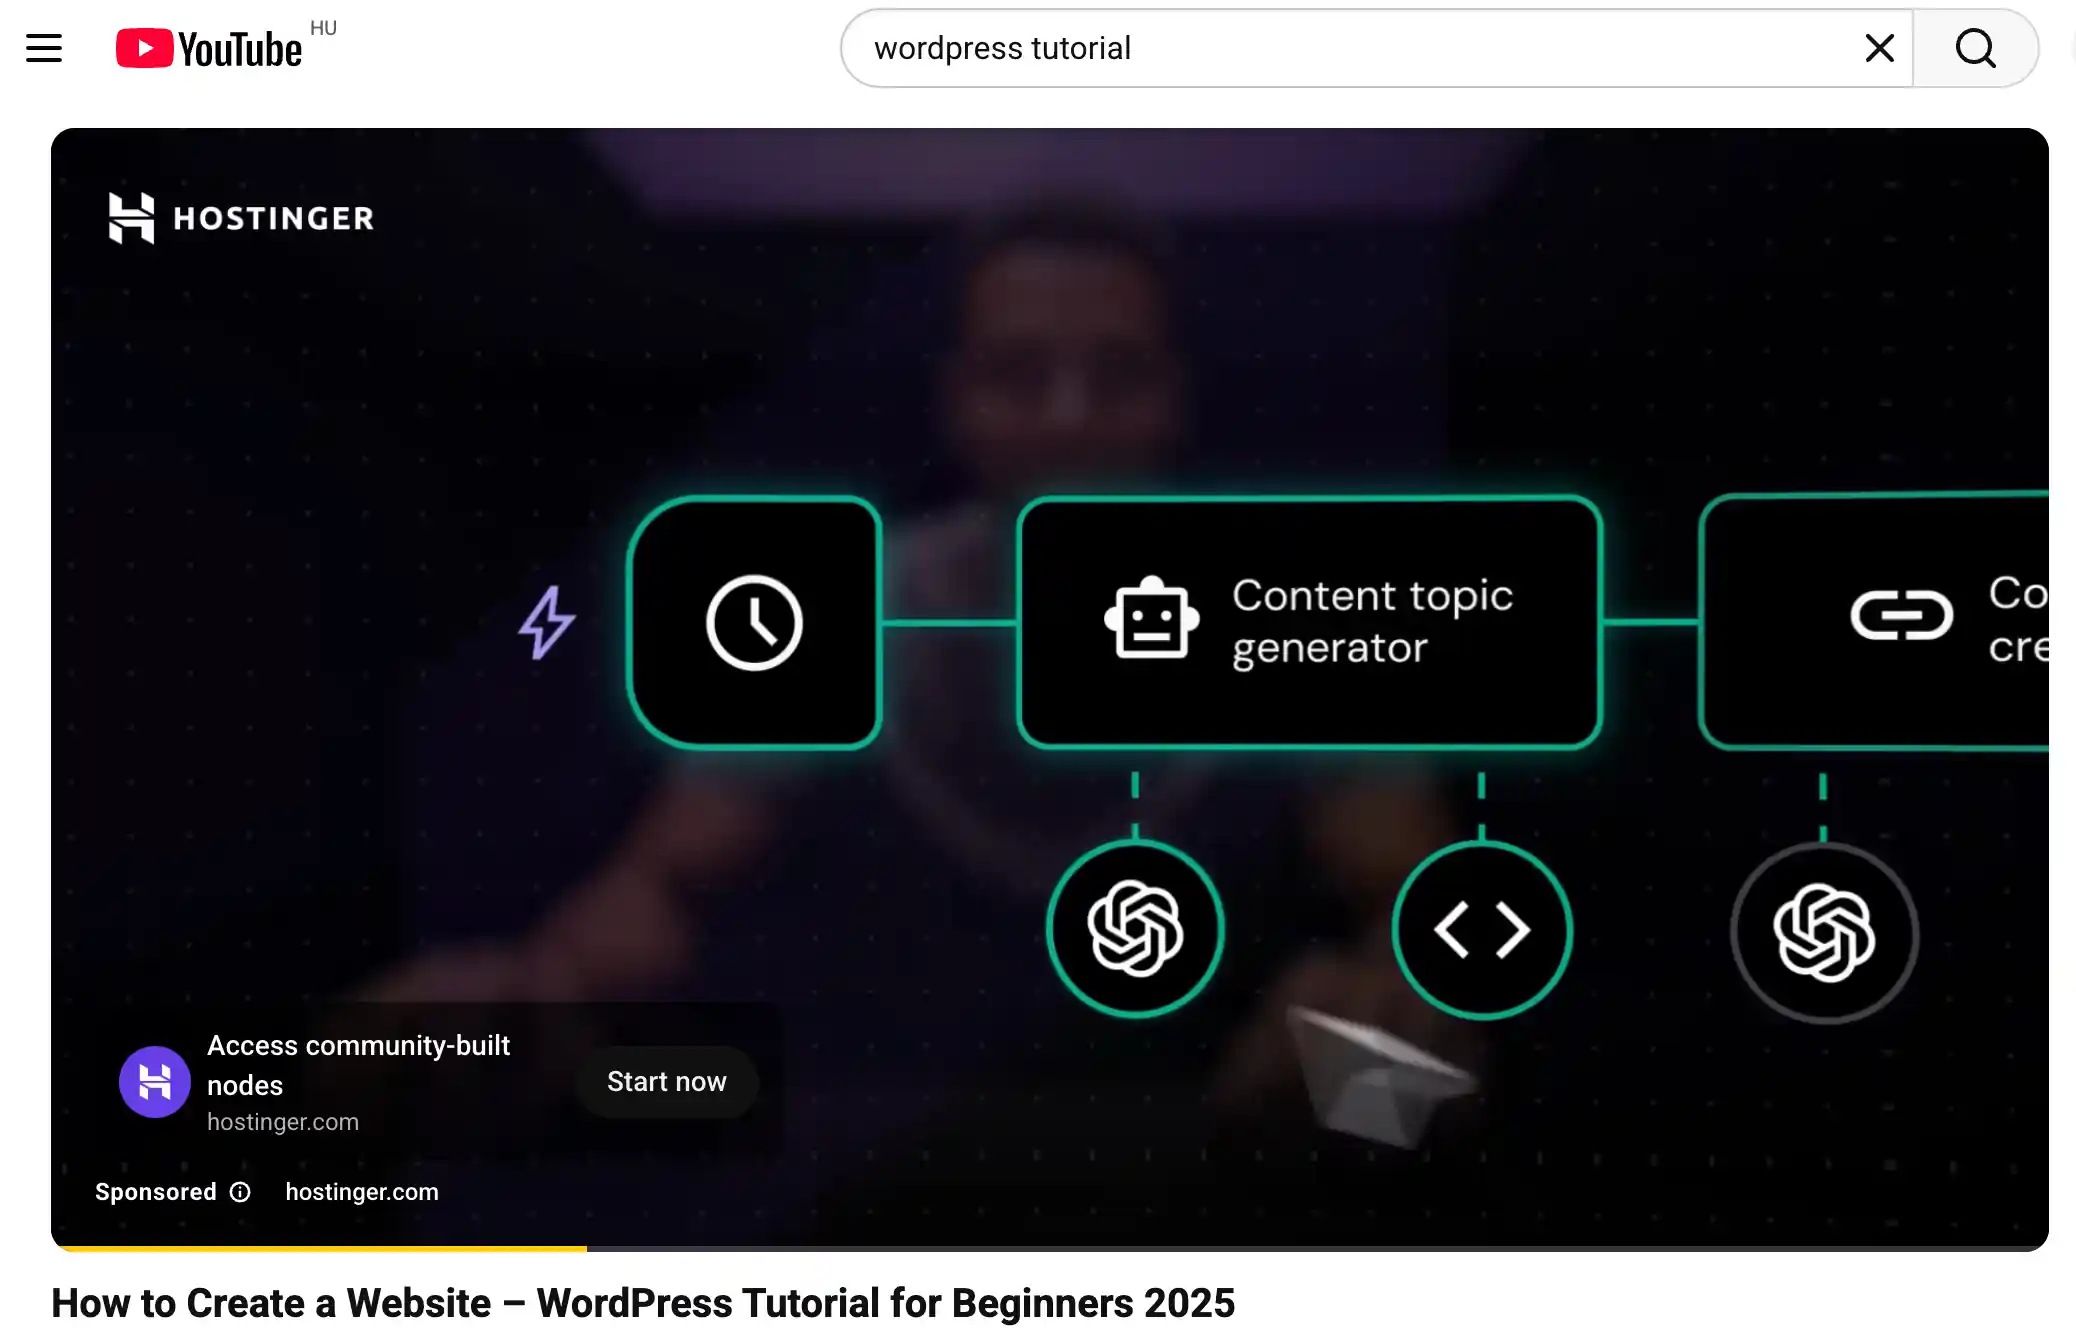Open the hamburger guide menu
2076x1344 pixels.
tap(44, 48)
